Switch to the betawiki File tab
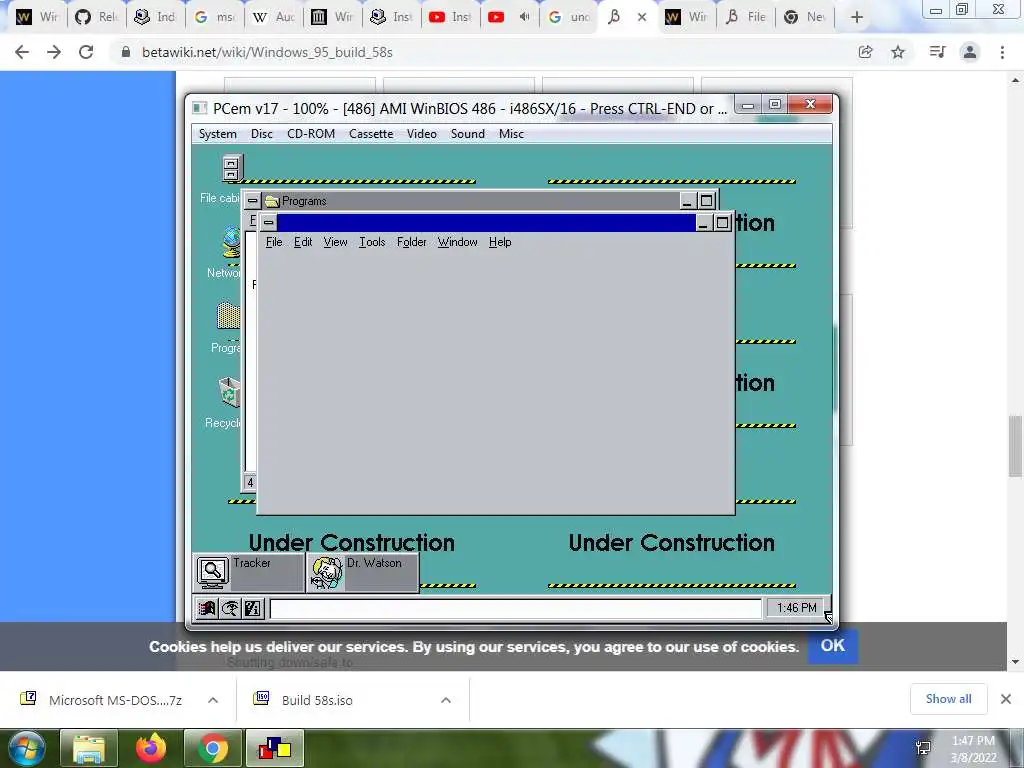This screenshot has height=768, width=1024. (x=746, y=17)
